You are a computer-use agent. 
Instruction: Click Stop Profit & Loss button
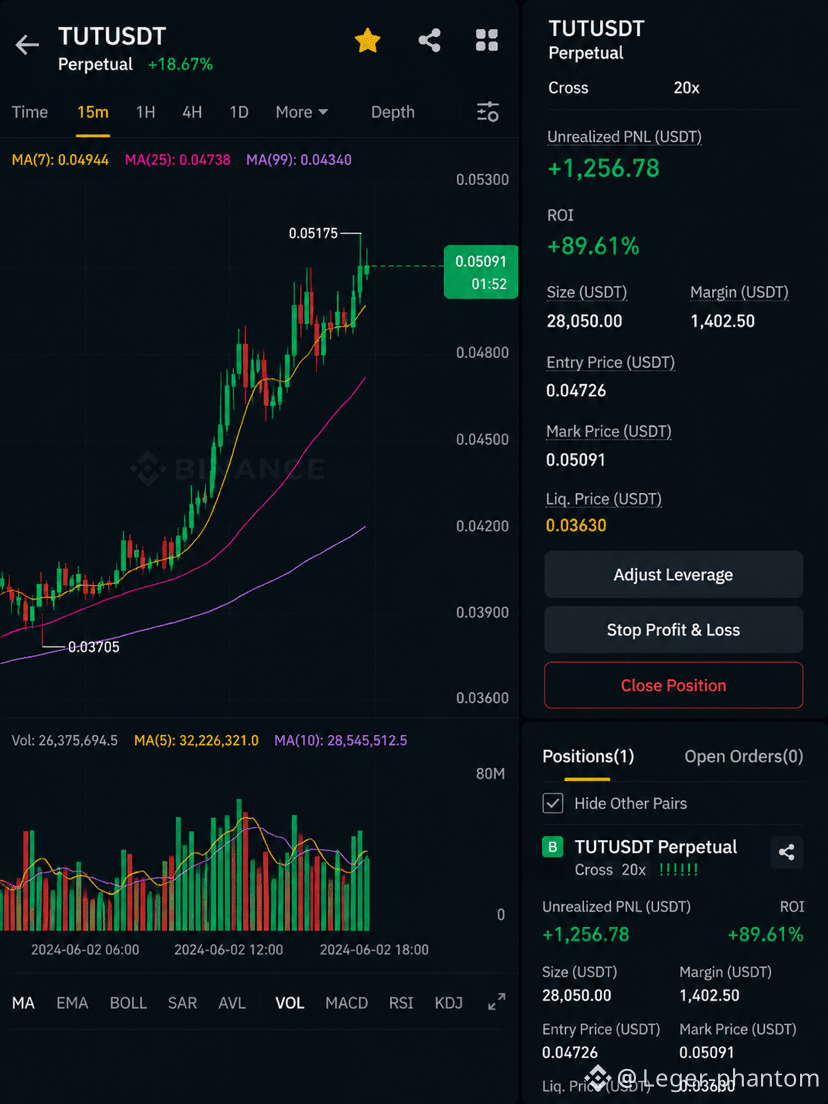674,629
